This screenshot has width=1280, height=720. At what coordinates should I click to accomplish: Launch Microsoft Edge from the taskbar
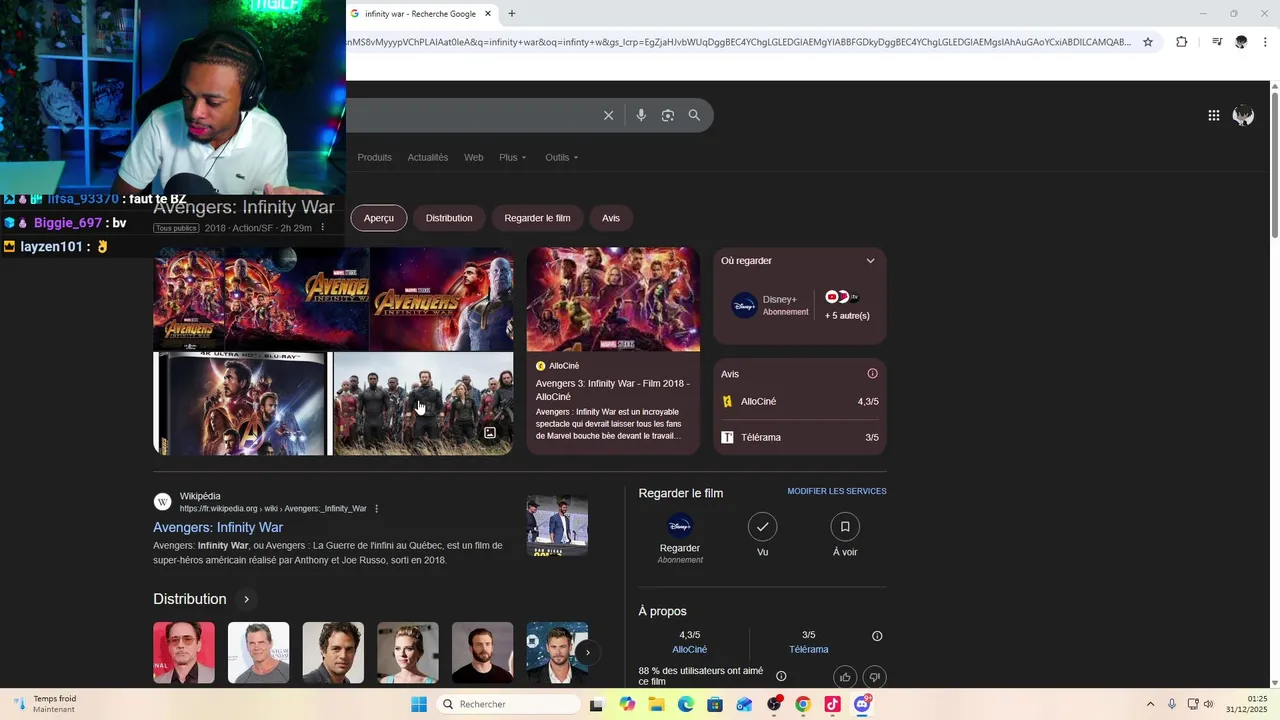(x=686, y=704)
